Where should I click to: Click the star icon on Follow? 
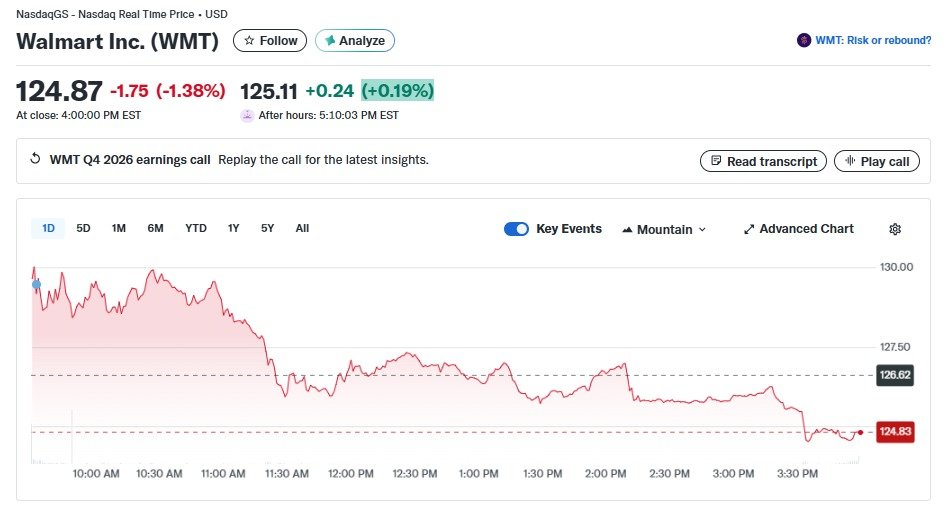(249, 41)
